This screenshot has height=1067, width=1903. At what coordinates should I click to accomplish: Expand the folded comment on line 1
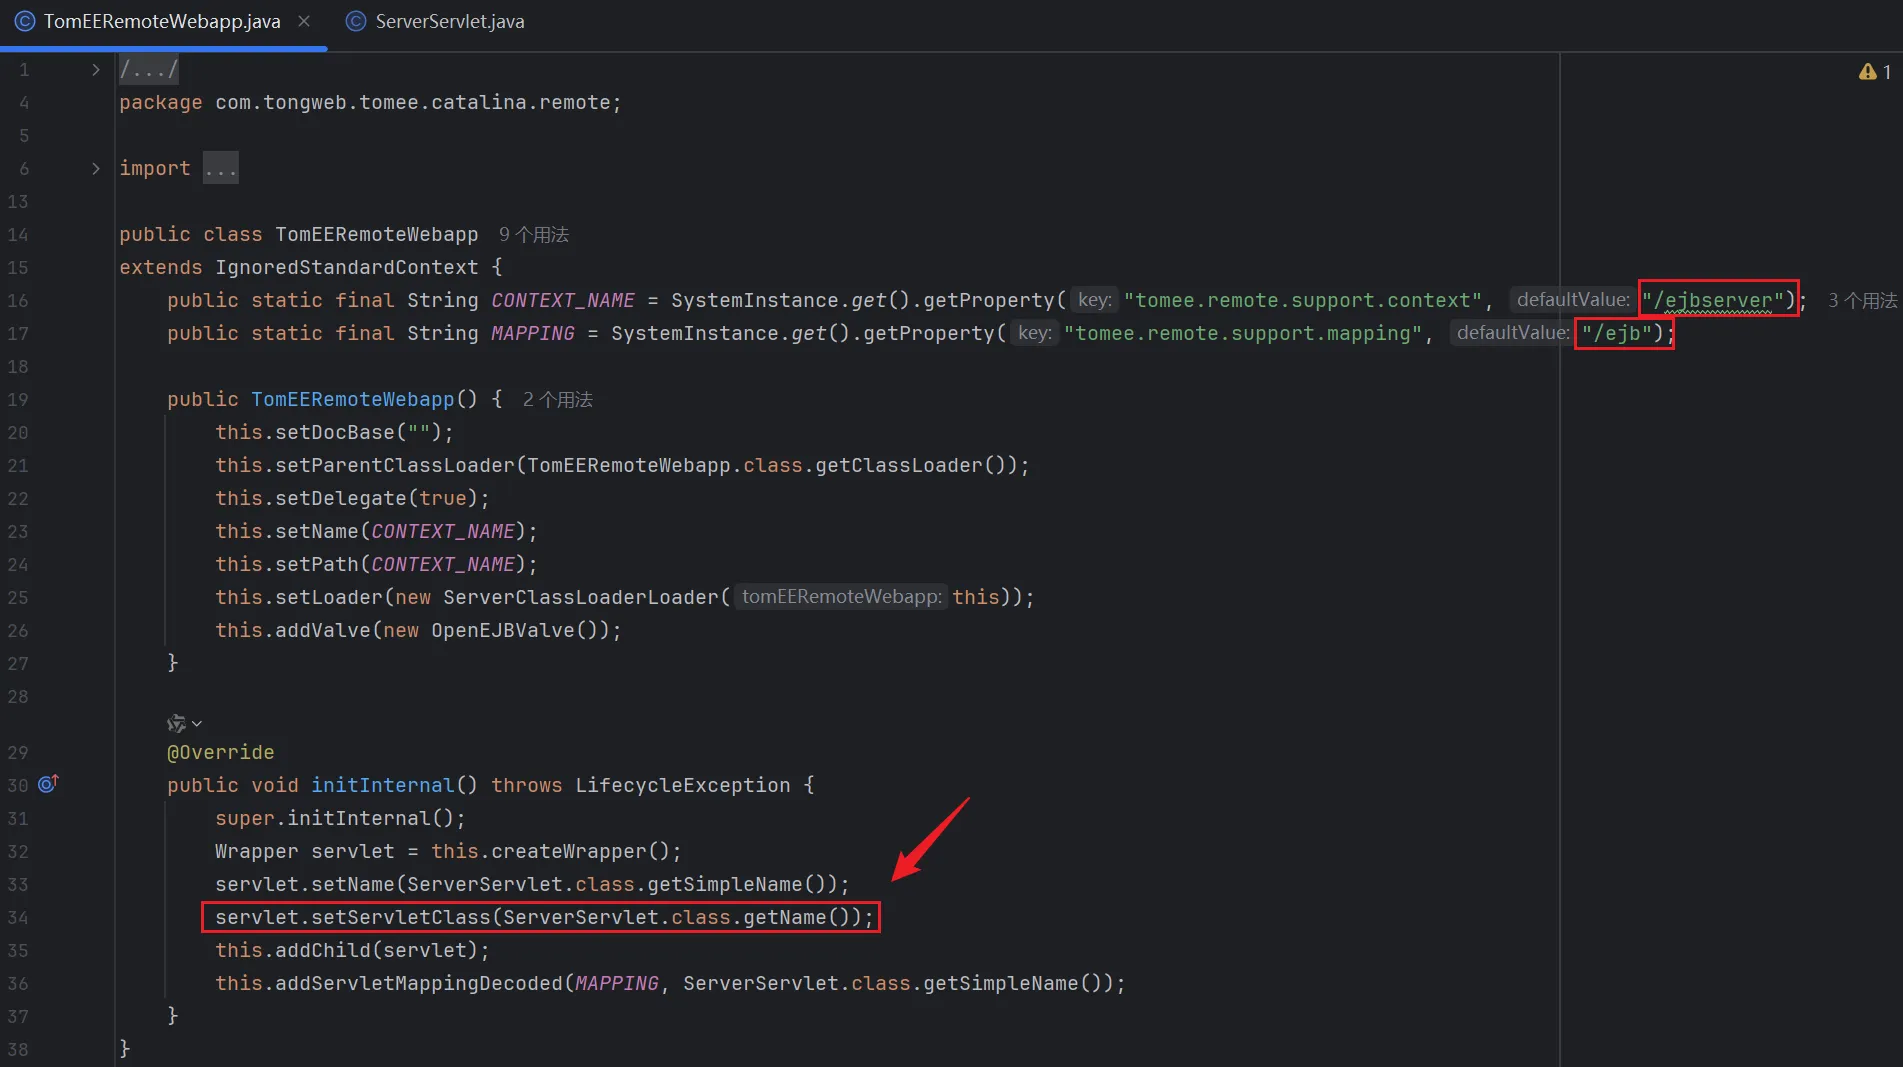click(x=95, y=70)
